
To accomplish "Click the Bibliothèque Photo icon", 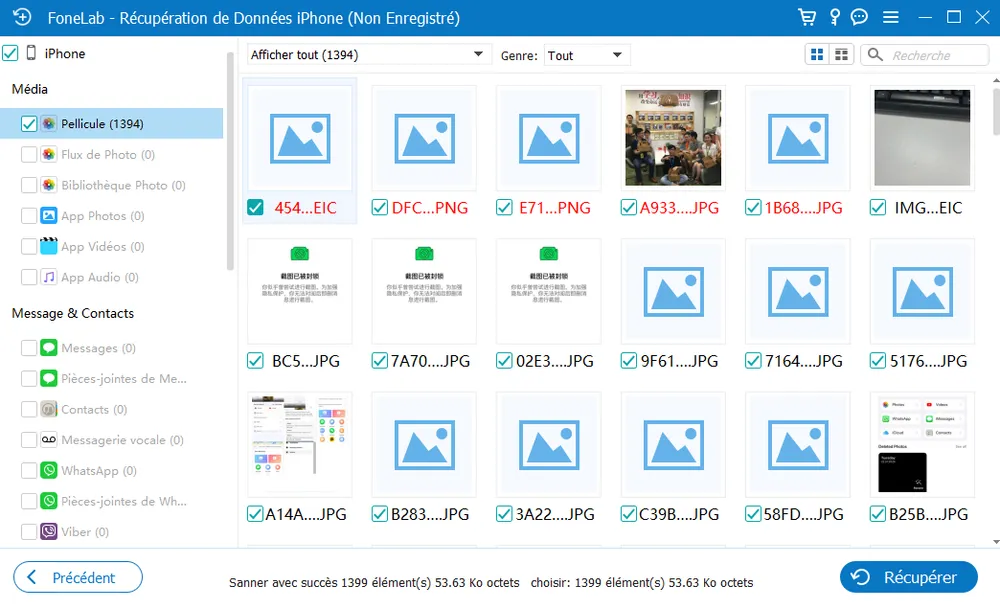I will 49,185.
